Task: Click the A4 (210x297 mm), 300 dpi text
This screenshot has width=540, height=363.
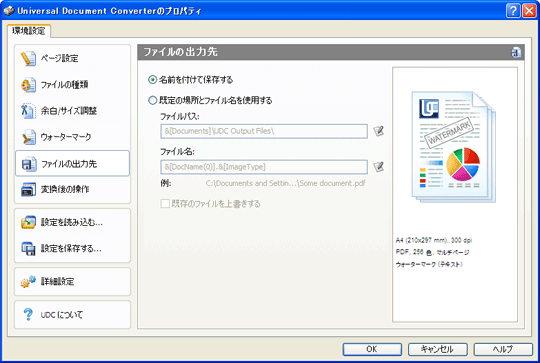Action: [x=434, y=240]
